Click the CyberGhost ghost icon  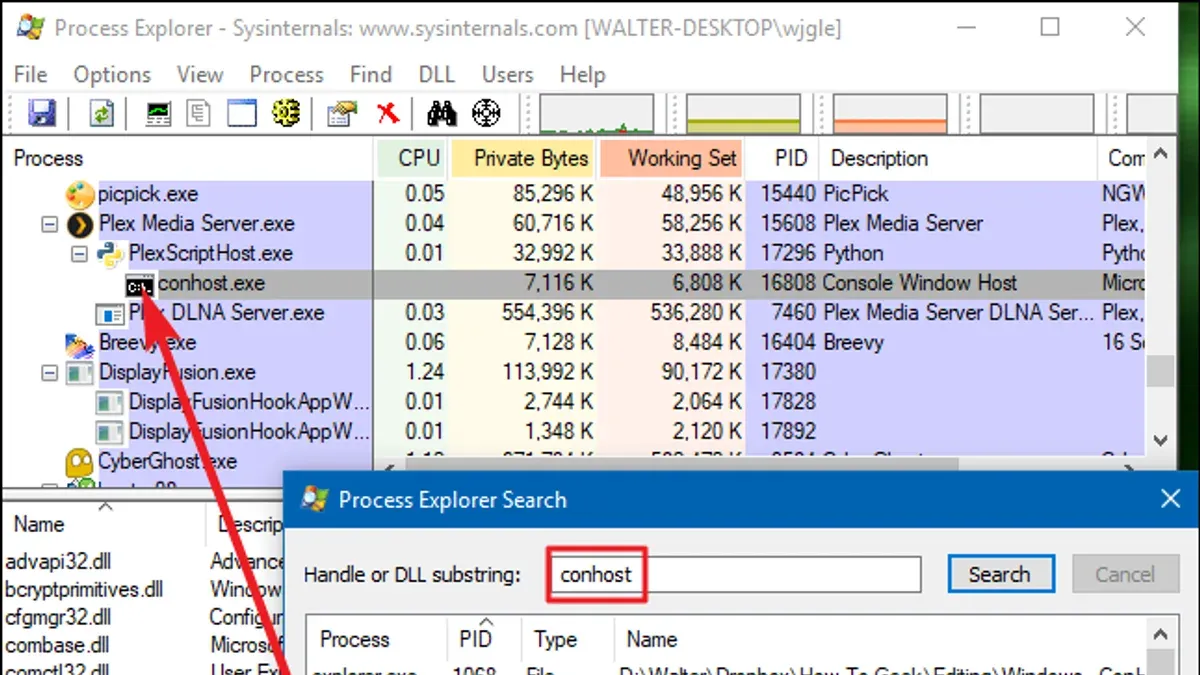[x=80, y=462]
